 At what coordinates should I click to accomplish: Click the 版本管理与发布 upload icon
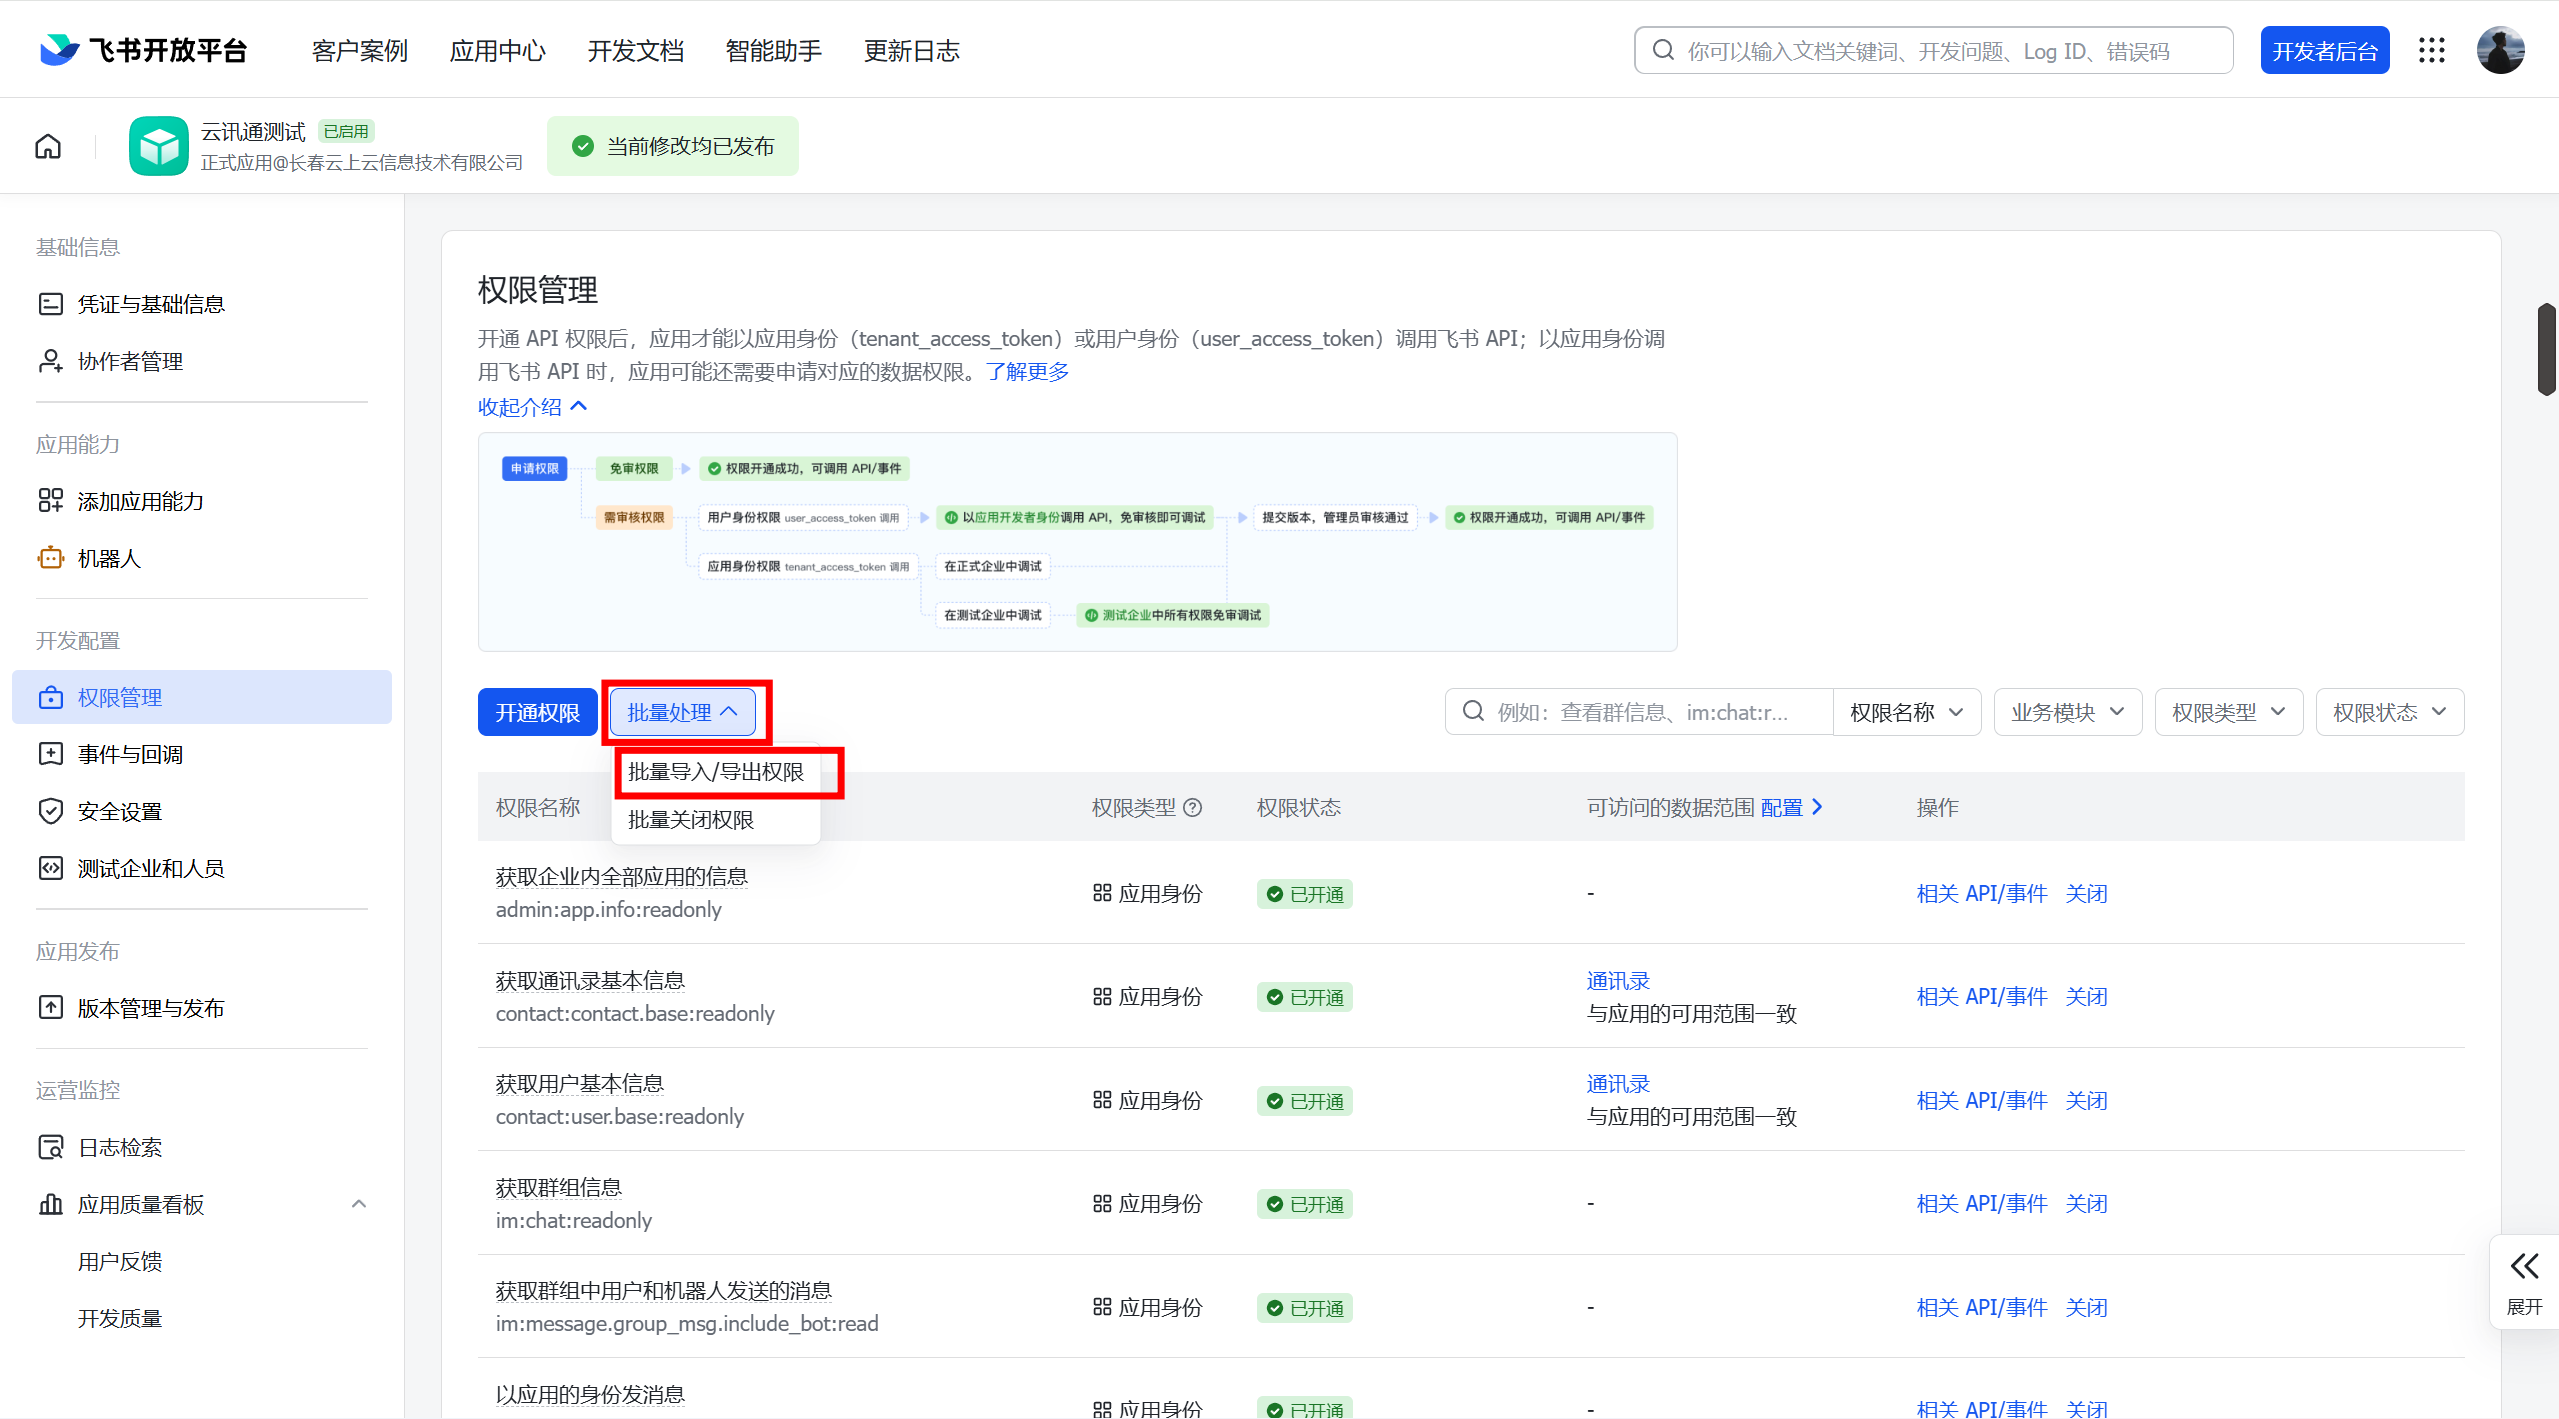pyautogui.click(x=50, y=1008)
